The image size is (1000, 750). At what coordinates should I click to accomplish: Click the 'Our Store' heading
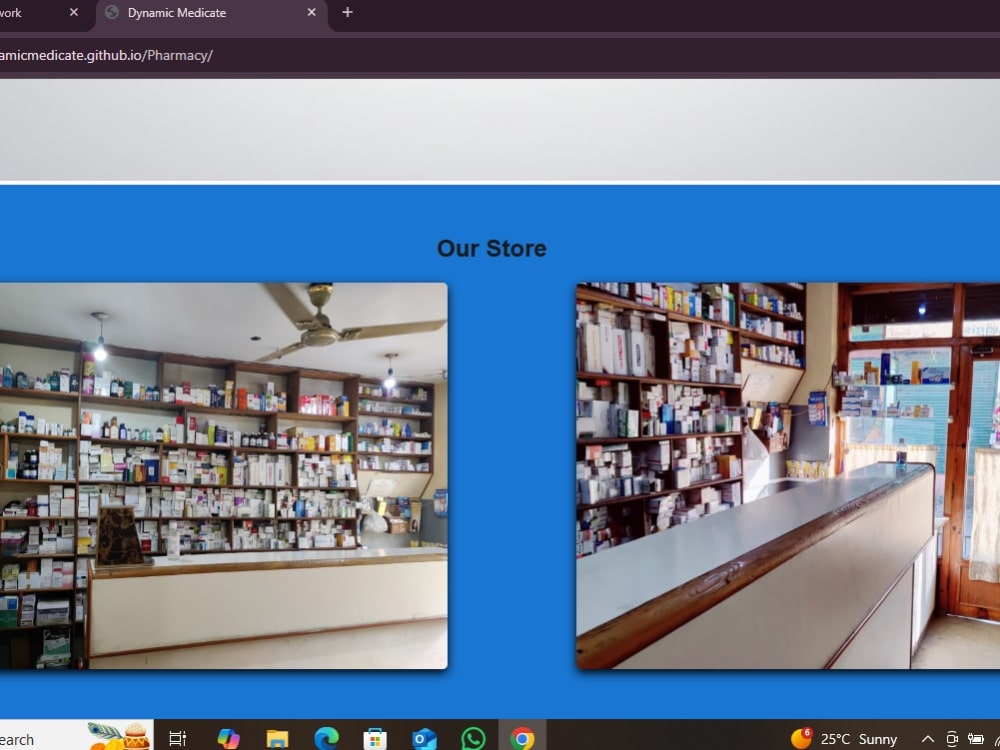492,249
